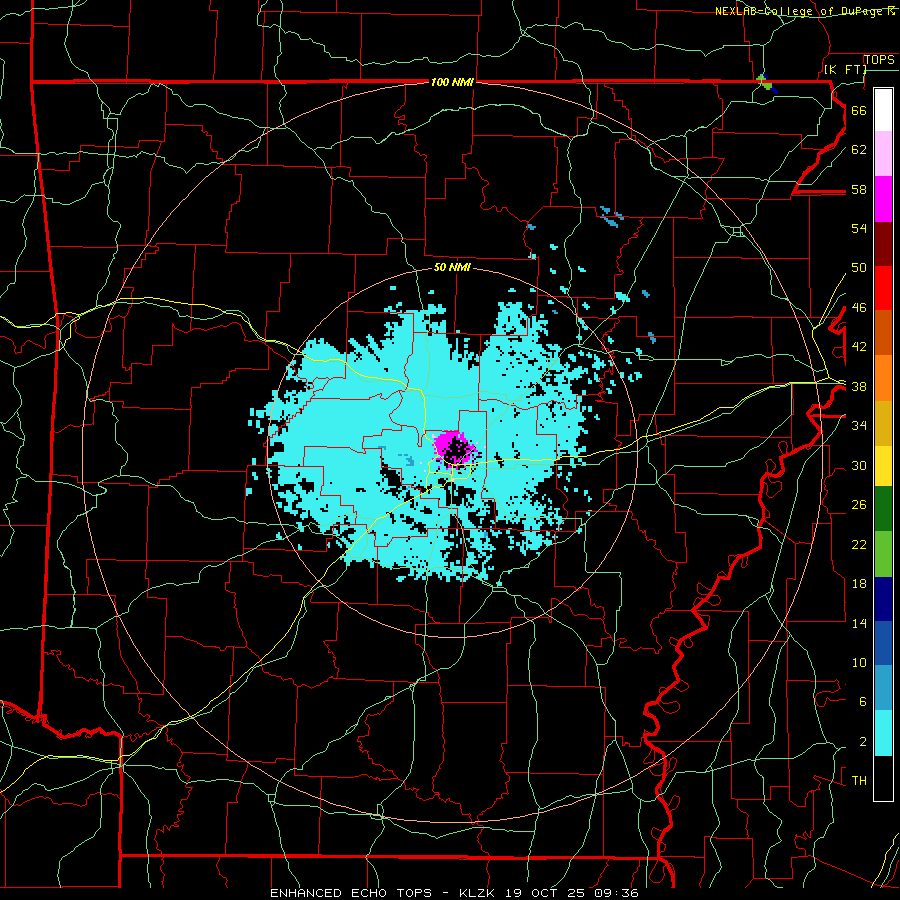Choose the yellow legend swatch
The height and width of the screenshot is (900, 900).
pyautogui.click(x=883, y=465)
